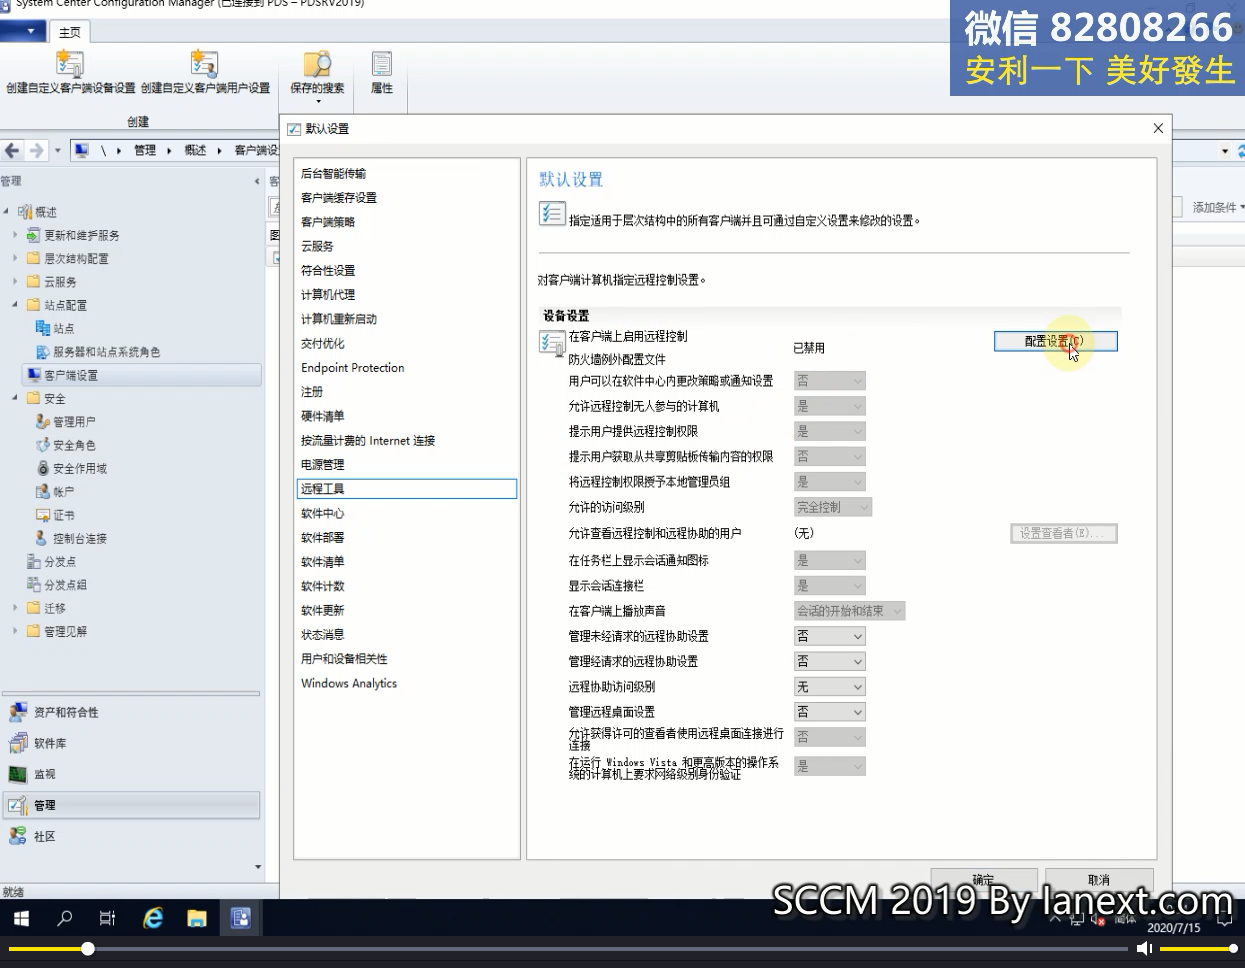Select 硬件清单 settings category
This screenshot has height=968, width=1245.
coord(322,416)
